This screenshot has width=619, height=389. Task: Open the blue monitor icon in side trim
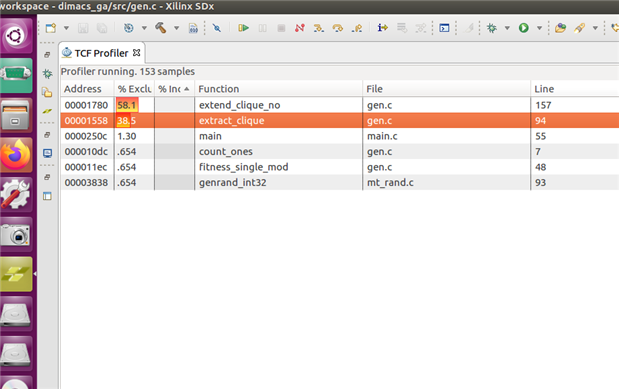47,153
